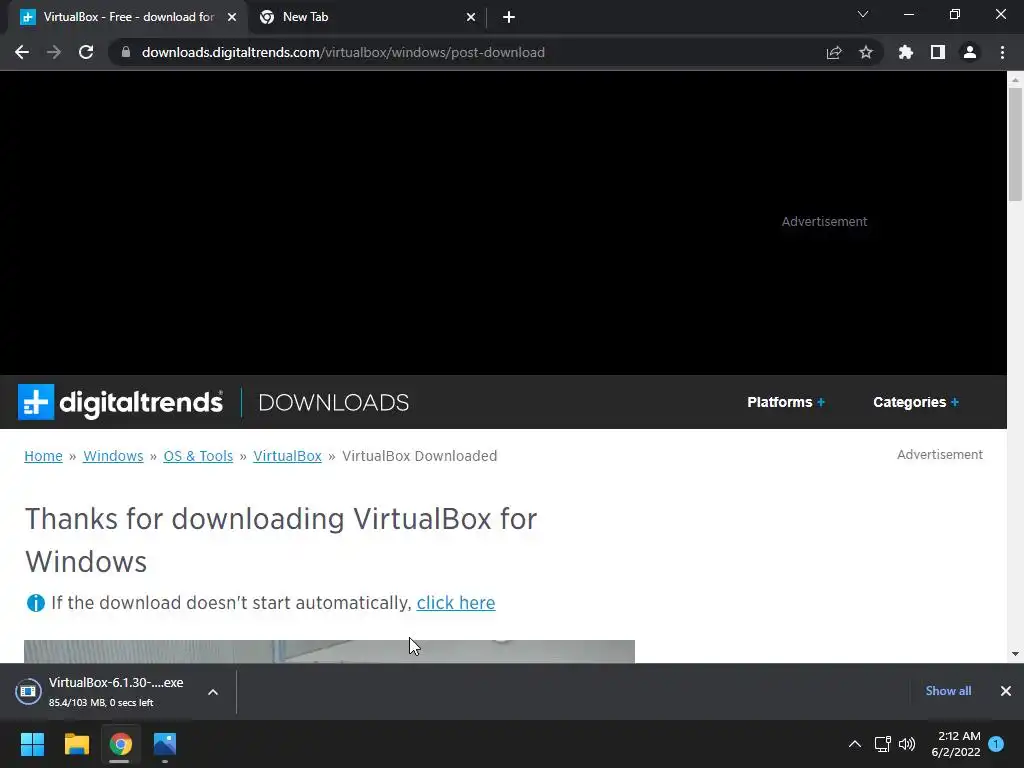
Task: Close the downloads bar
Action: pyautogui.click(x=1006, y=691)
